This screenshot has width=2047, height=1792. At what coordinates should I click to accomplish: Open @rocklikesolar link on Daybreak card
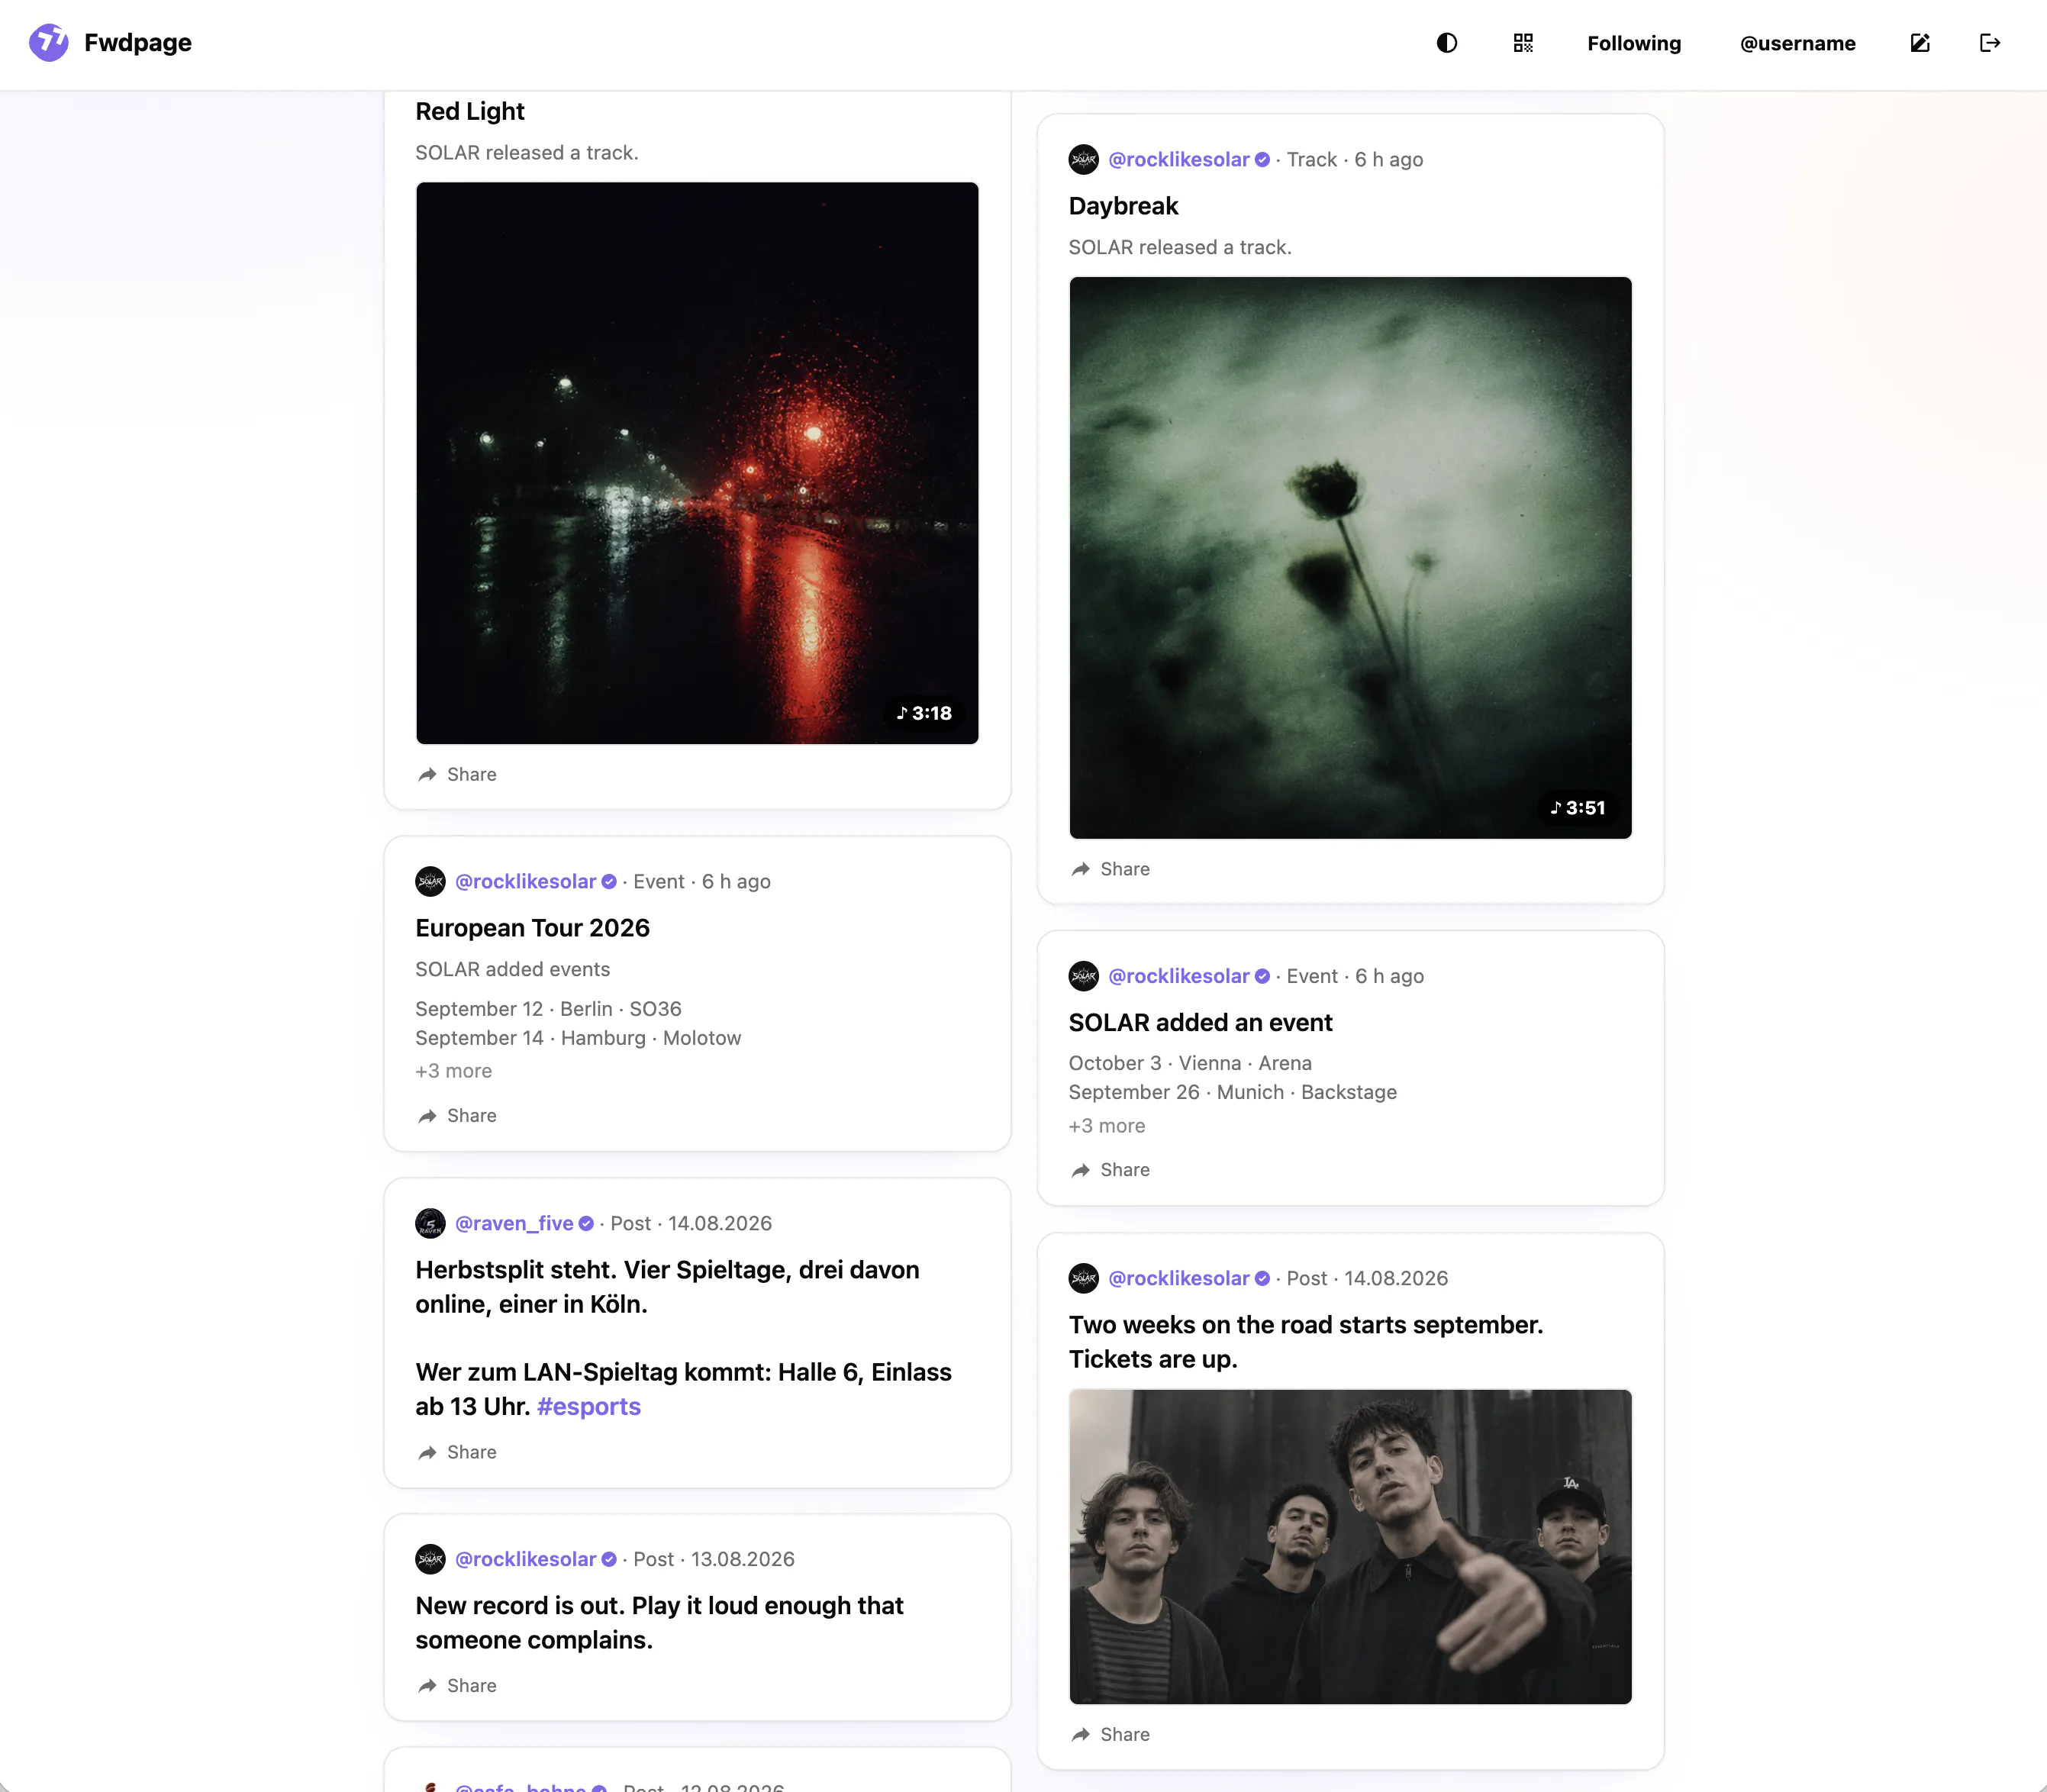1178,159
